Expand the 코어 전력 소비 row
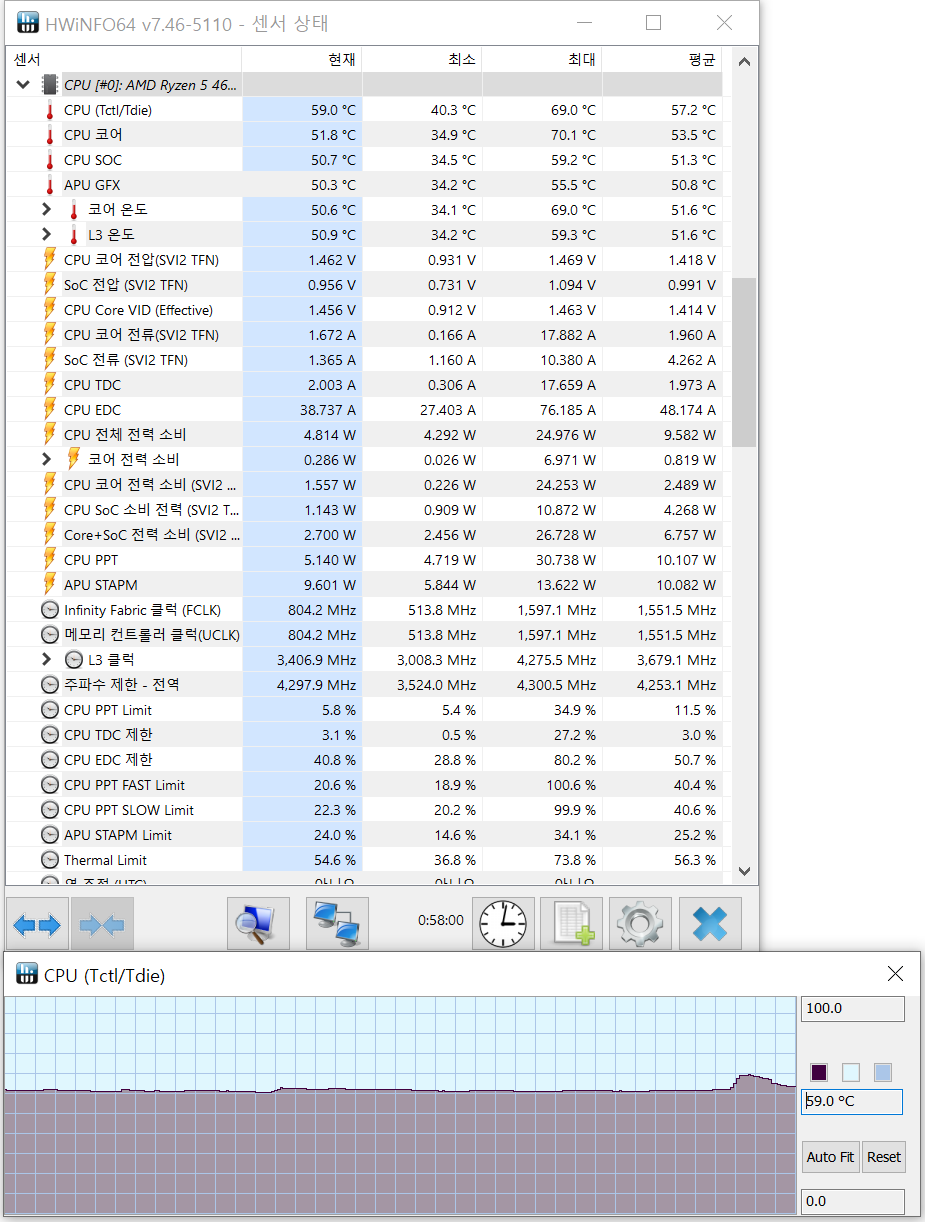 [x=46, y=460]
